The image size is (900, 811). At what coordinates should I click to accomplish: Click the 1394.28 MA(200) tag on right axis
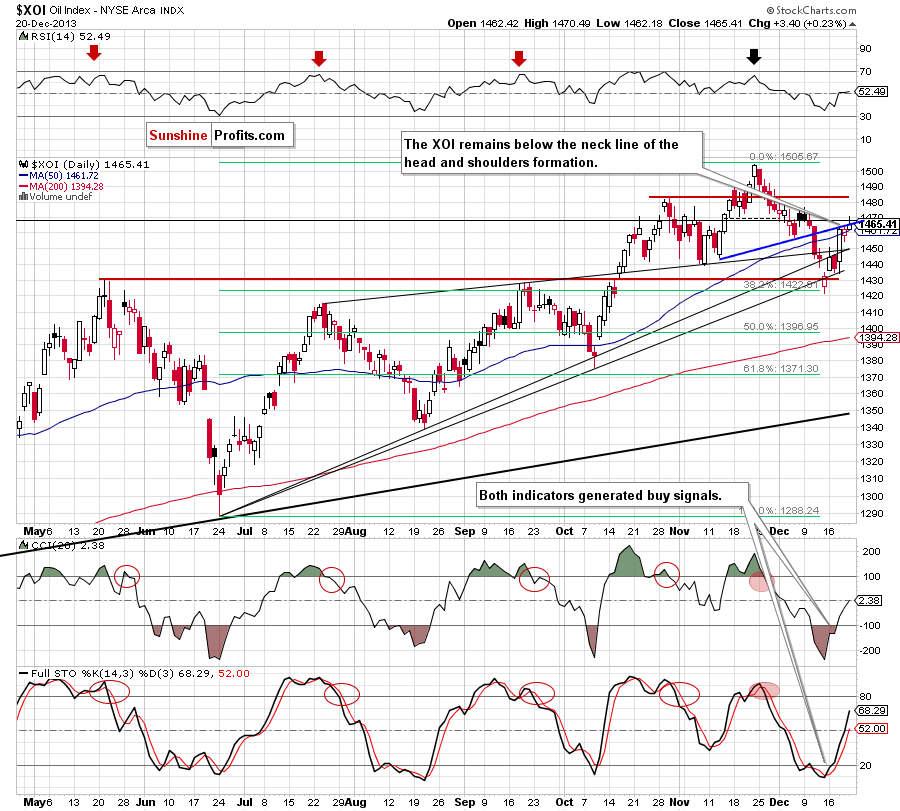(x=877, y=337)
